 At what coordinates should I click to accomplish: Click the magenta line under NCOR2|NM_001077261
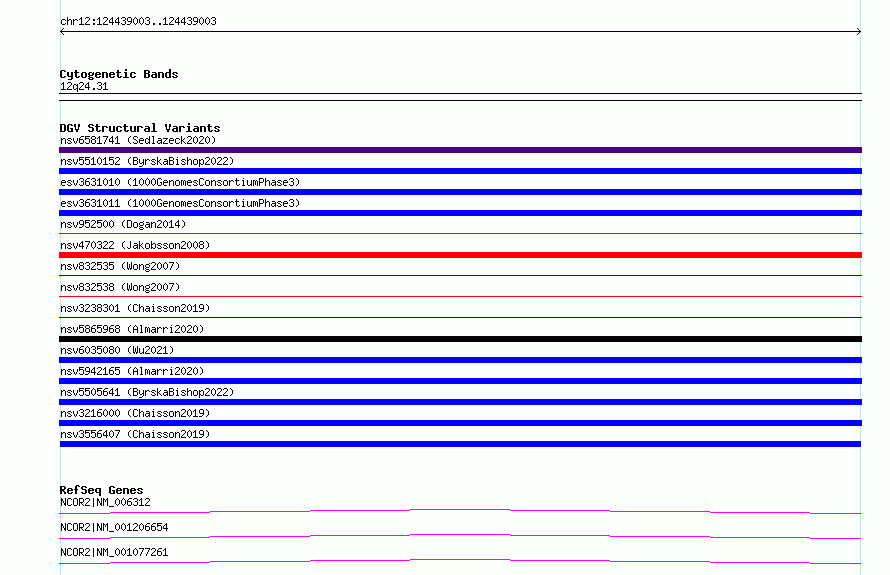[460, 561]
